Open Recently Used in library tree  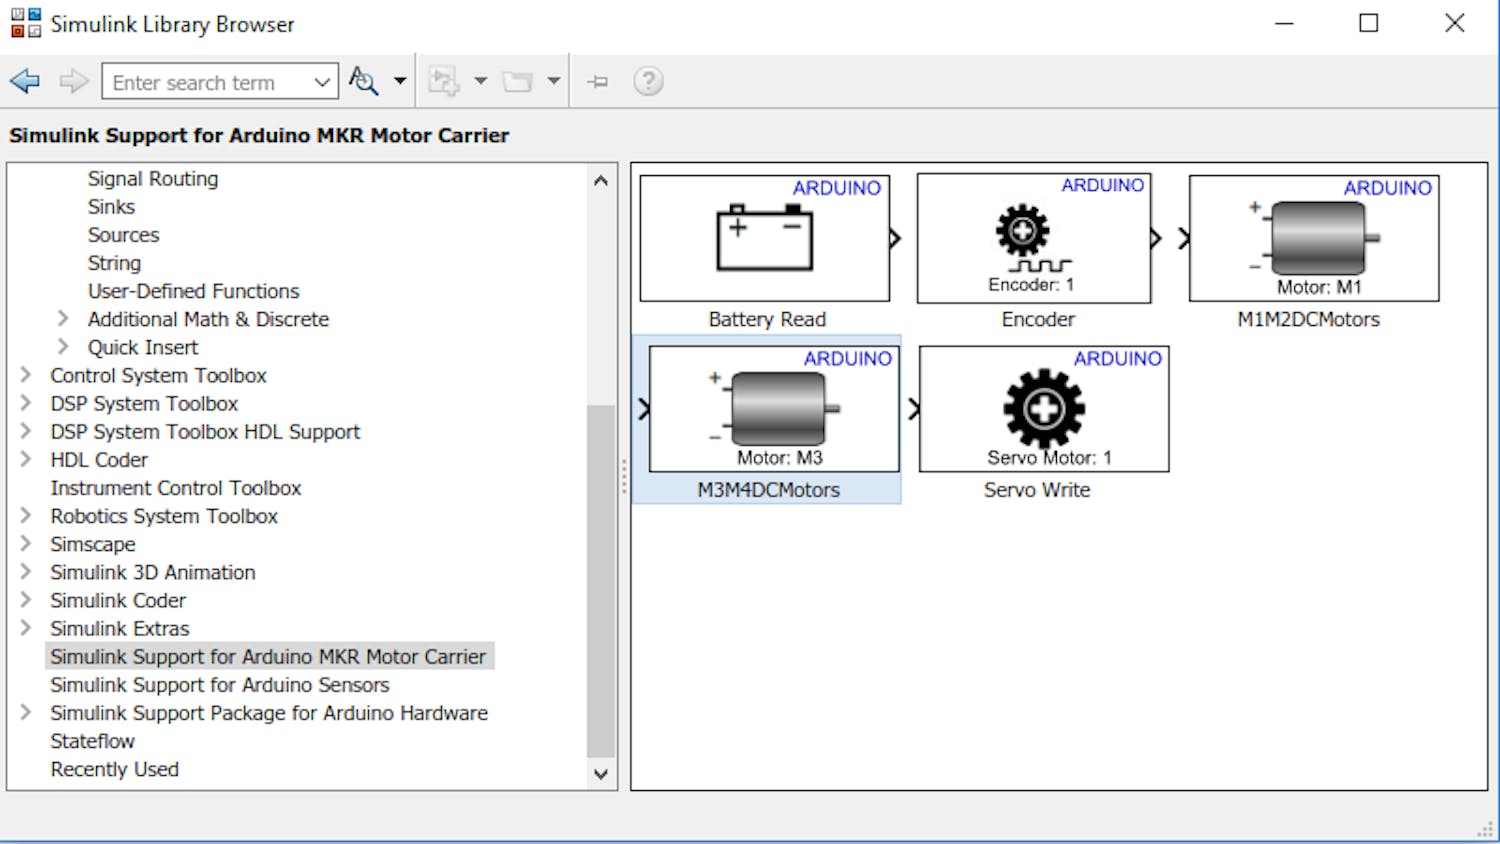pos(114,769)
